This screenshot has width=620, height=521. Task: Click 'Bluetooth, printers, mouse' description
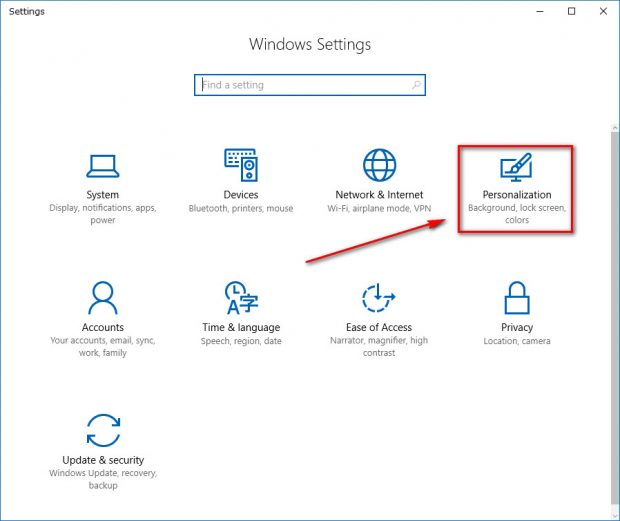click(241, 208)
